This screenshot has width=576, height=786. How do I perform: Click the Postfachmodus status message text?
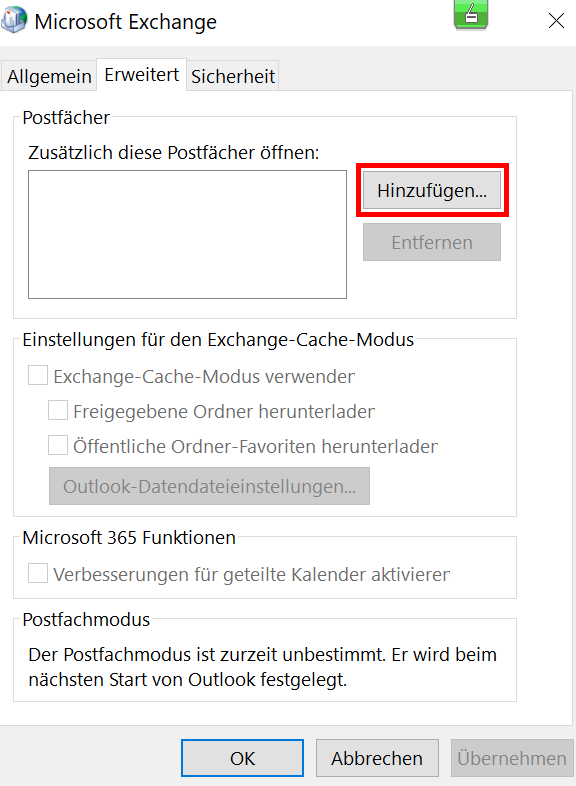click(x=263, y=667)
